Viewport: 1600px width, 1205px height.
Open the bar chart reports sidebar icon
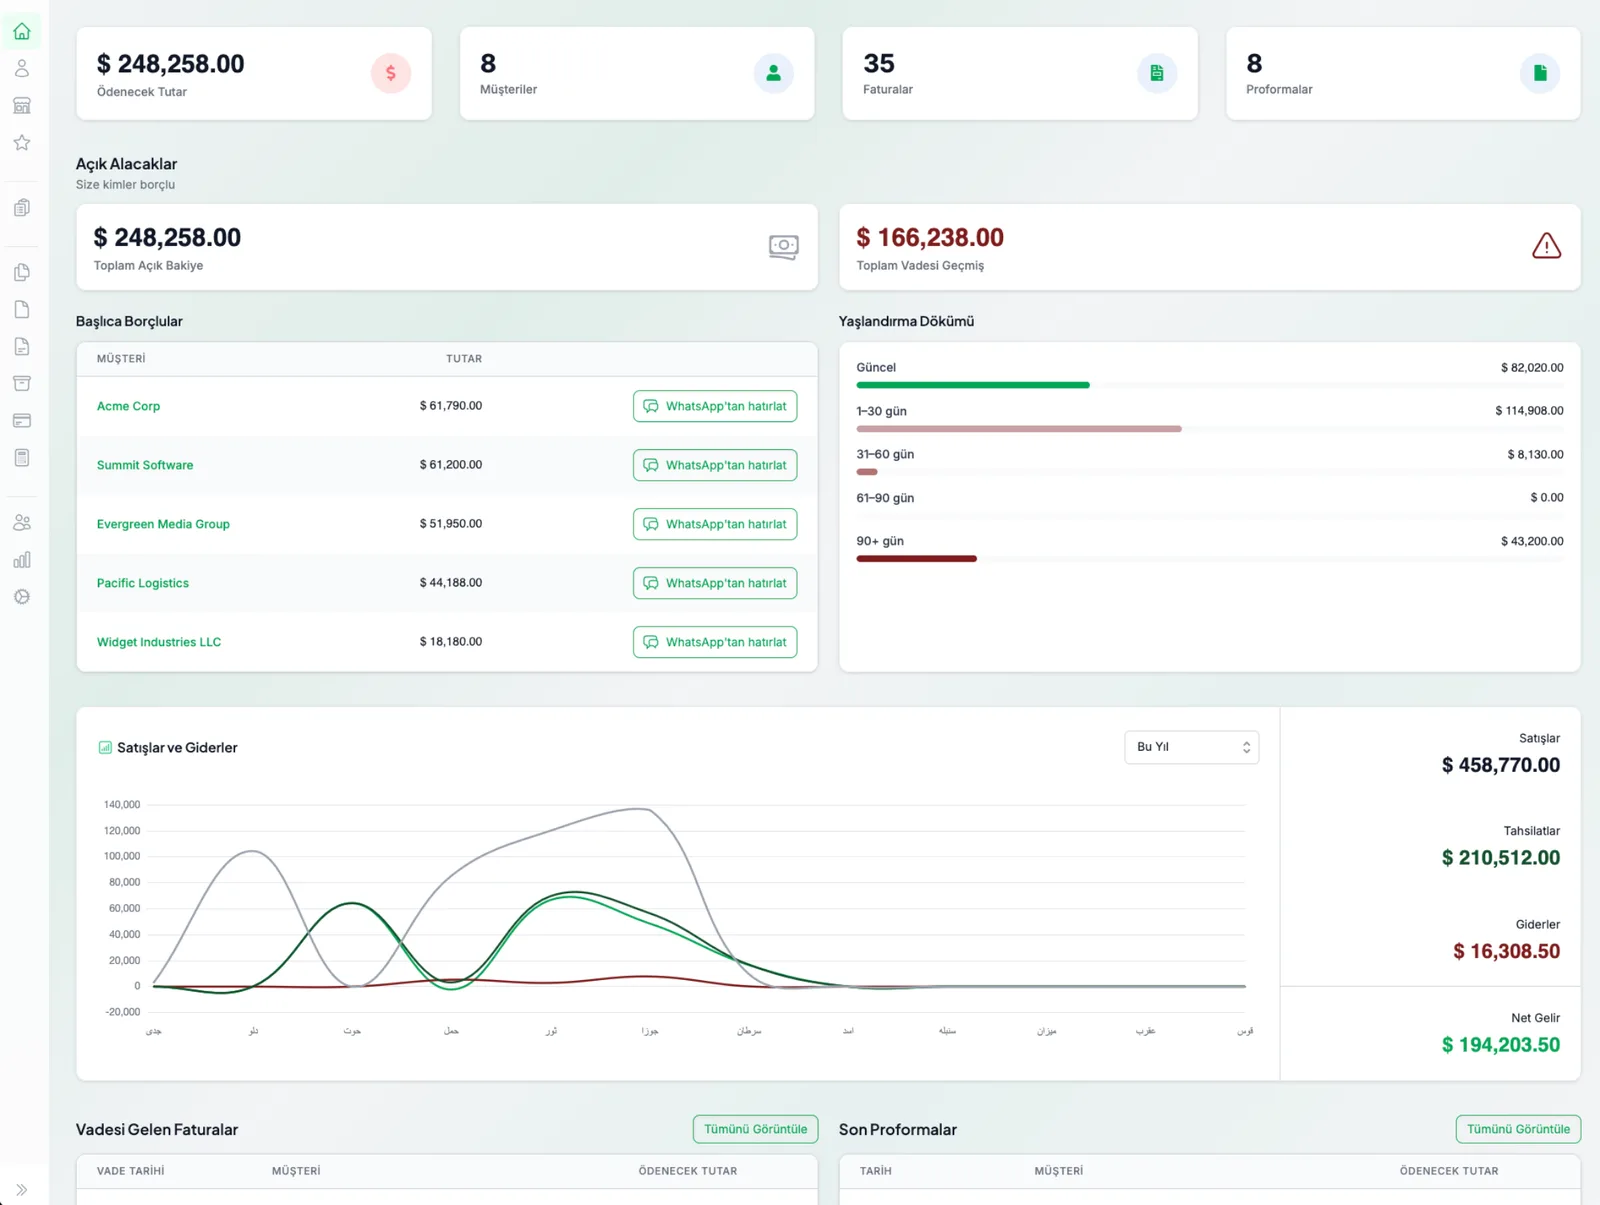coord(22,560)
